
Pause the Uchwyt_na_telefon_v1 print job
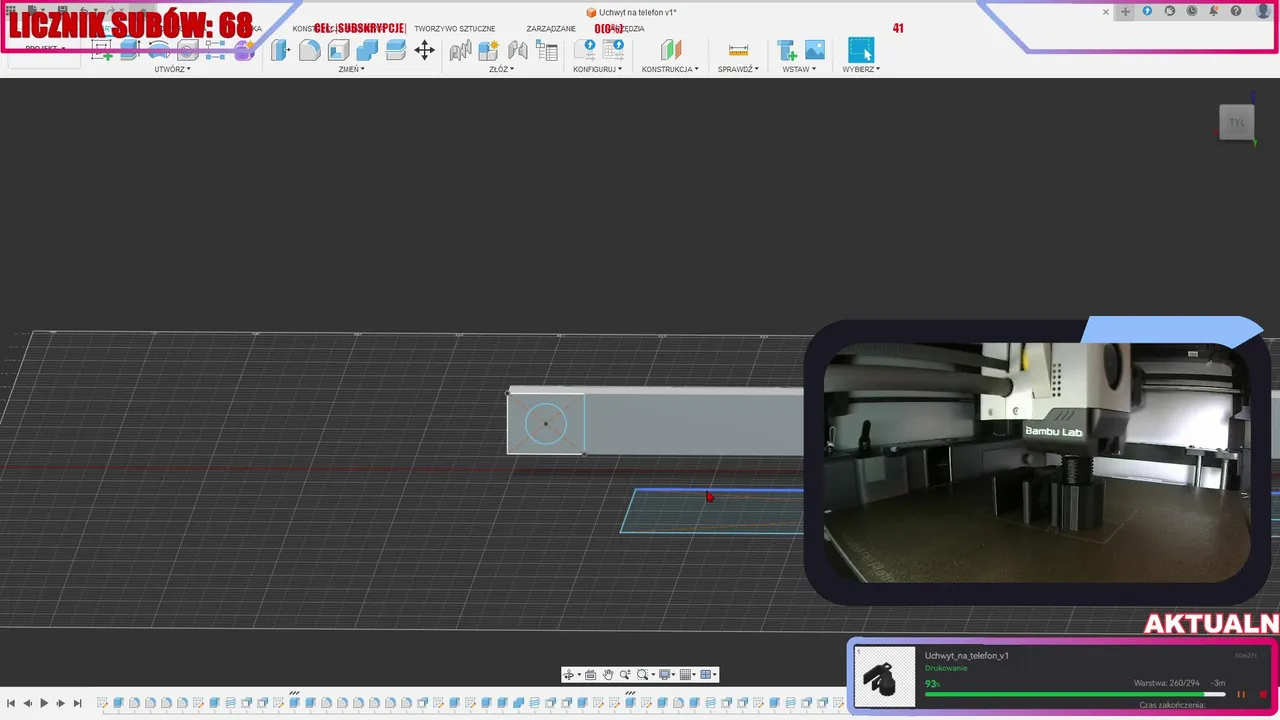tap(1241, 694)
